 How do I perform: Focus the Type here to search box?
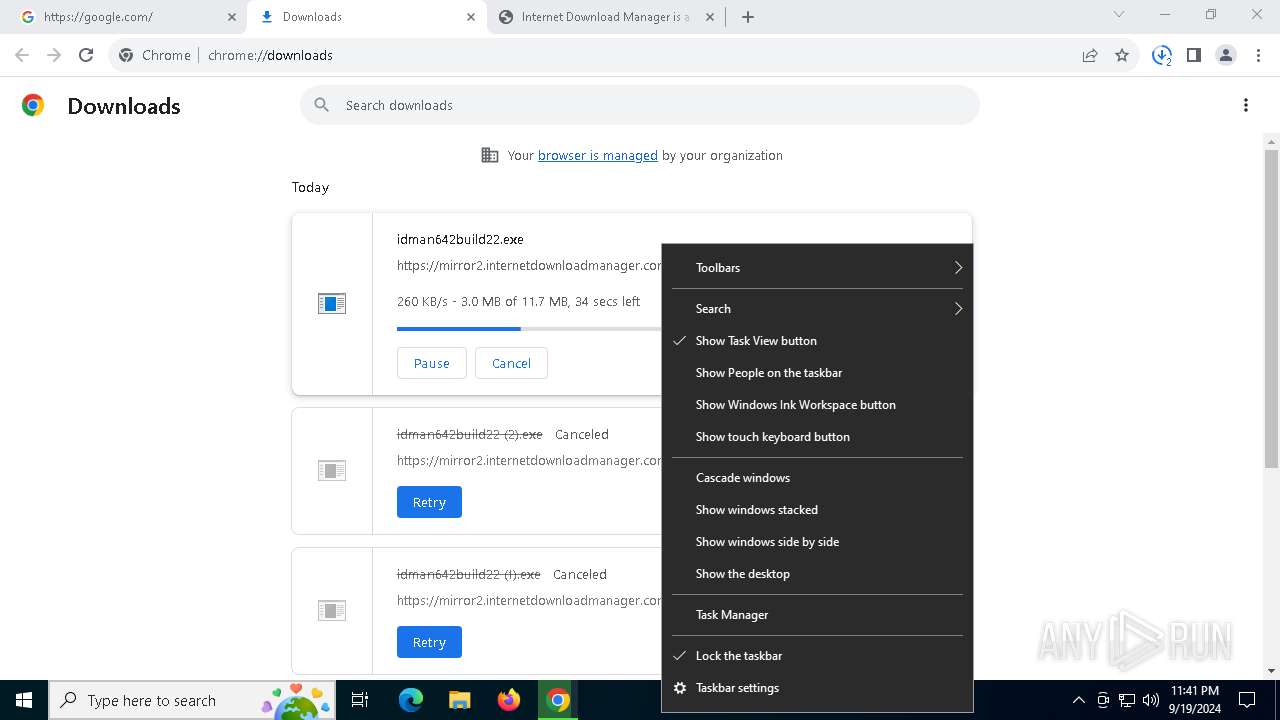[191, 700]
